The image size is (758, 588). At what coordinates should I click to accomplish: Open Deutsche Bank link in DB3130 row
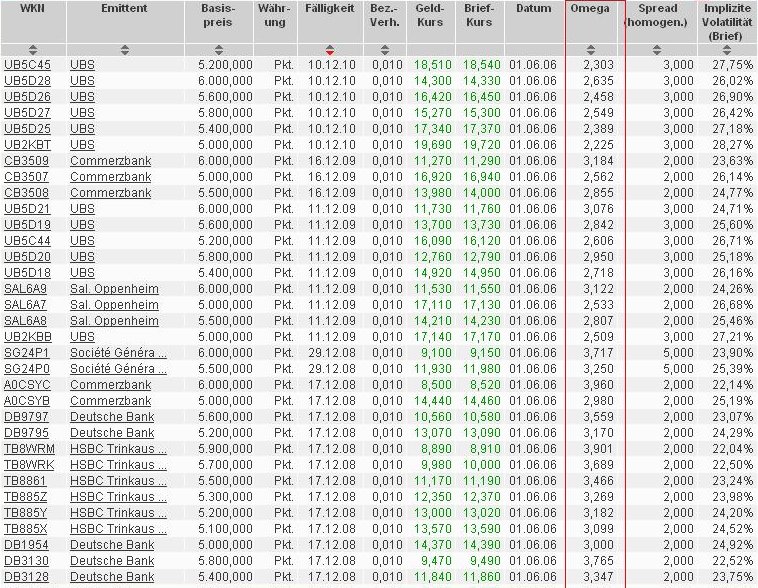tap(112, 560)
